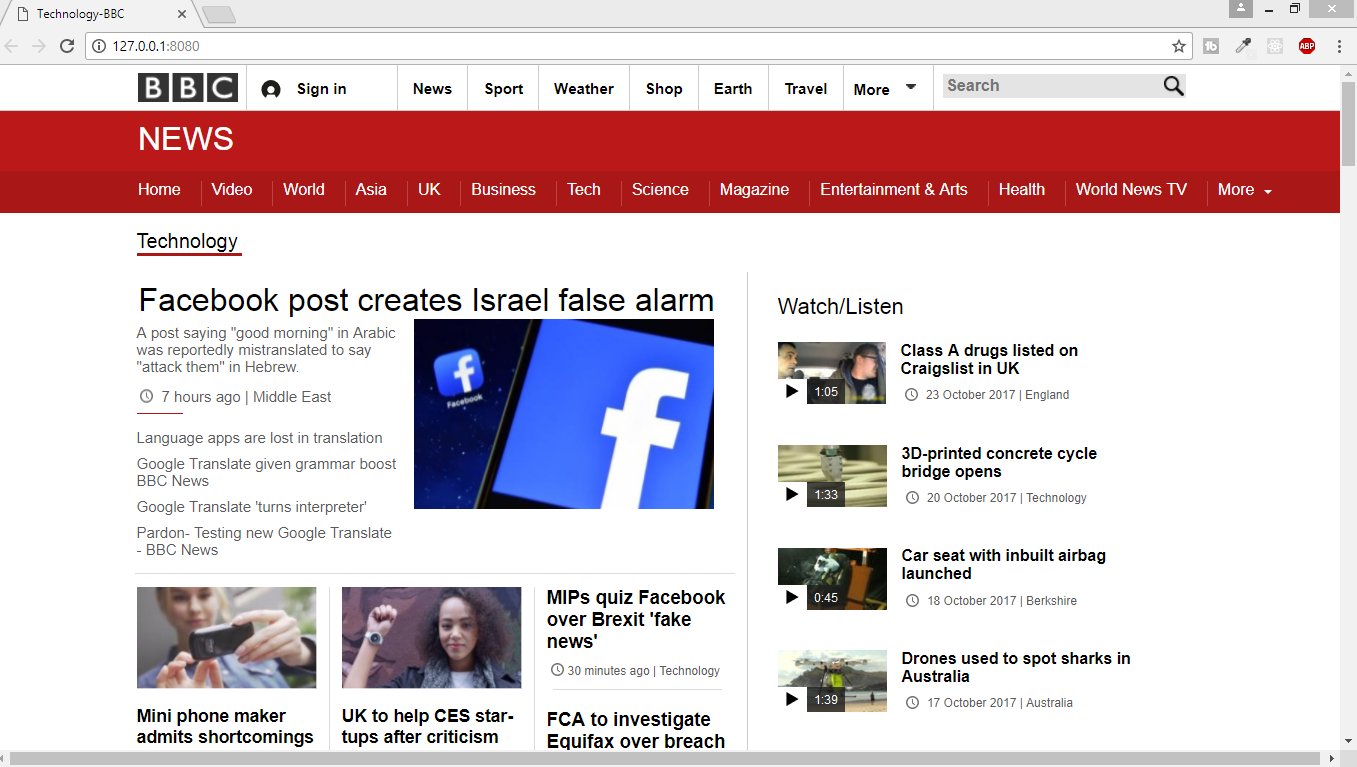
Task: Select Tech in the news menu
Action: 584,190
